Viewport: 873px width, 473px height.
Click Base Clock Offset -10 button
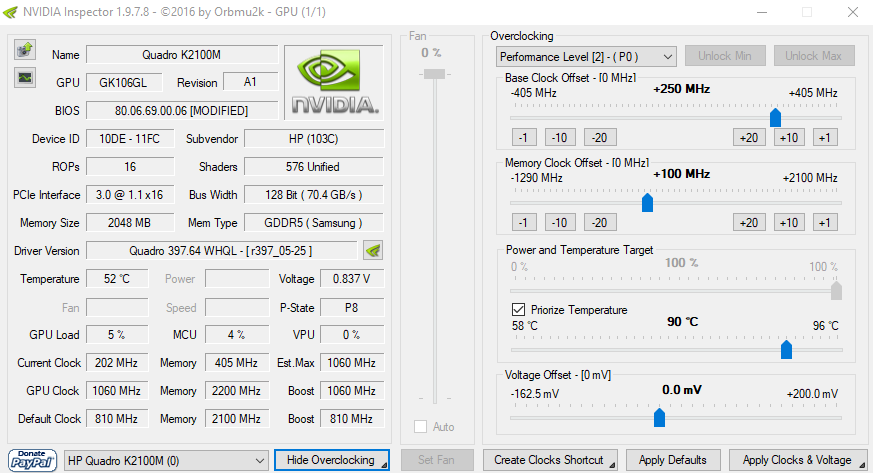pyautogui.click(x=560, y=137)
